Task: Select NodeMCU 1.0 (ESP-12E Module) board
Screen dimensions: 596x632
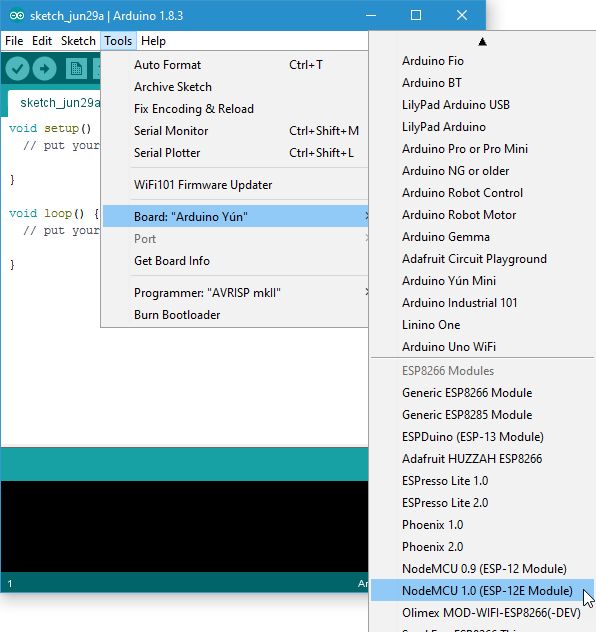Action: pyautogui.click(x=482, y=590)
